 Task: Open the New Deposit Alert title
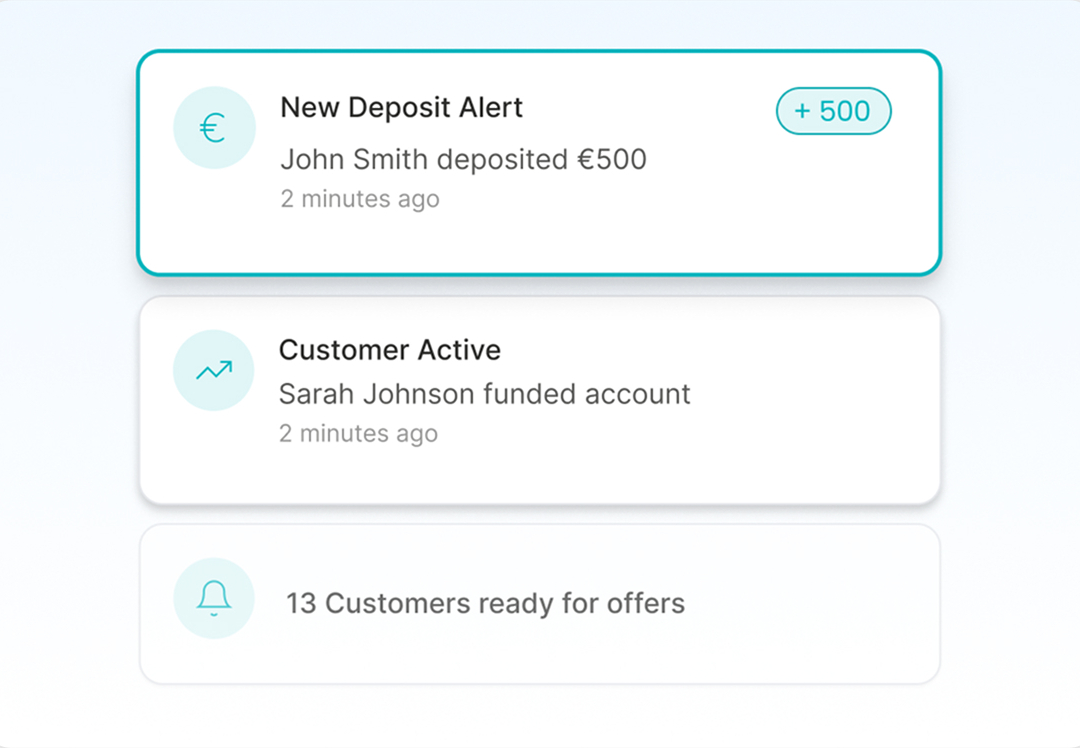[x=401, y=108]
